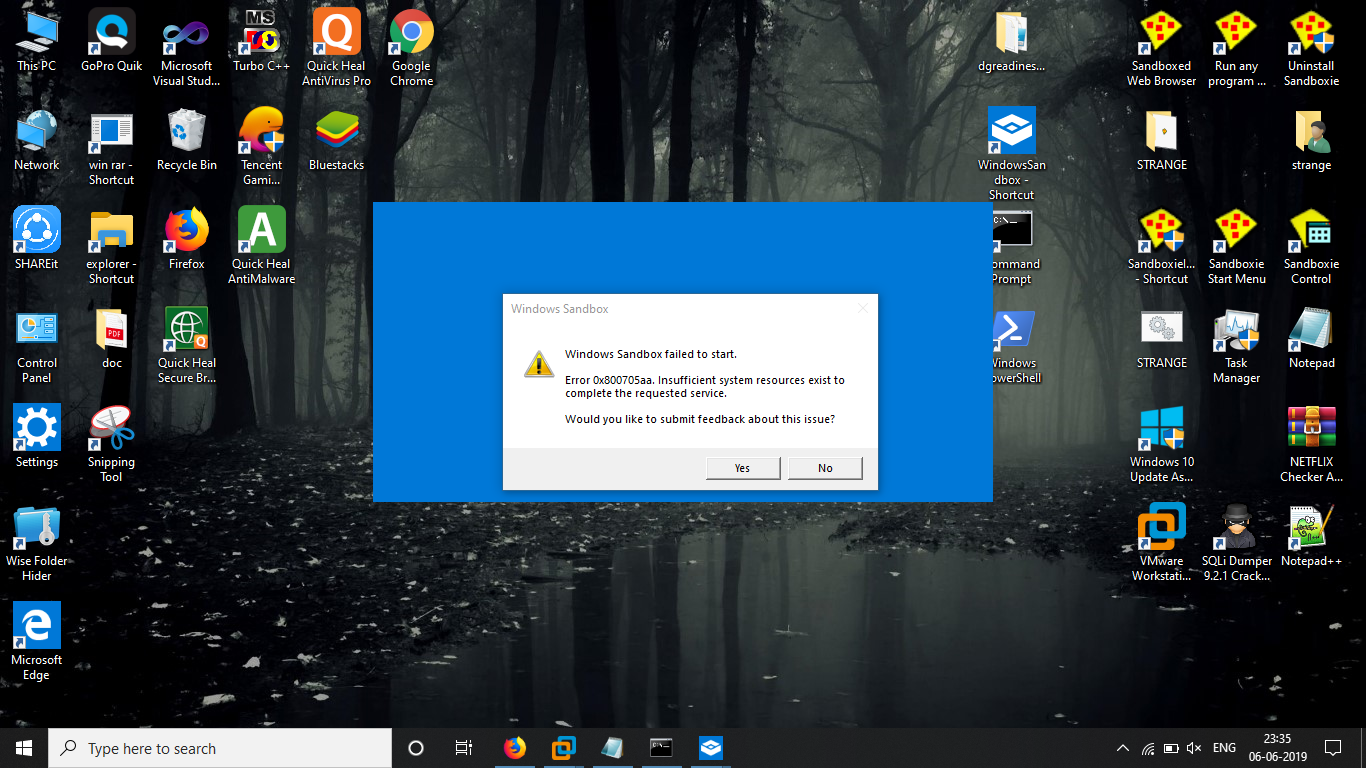Open the Recycle Bin
This screenshot has height=768, width=1366.
[187, 142]
